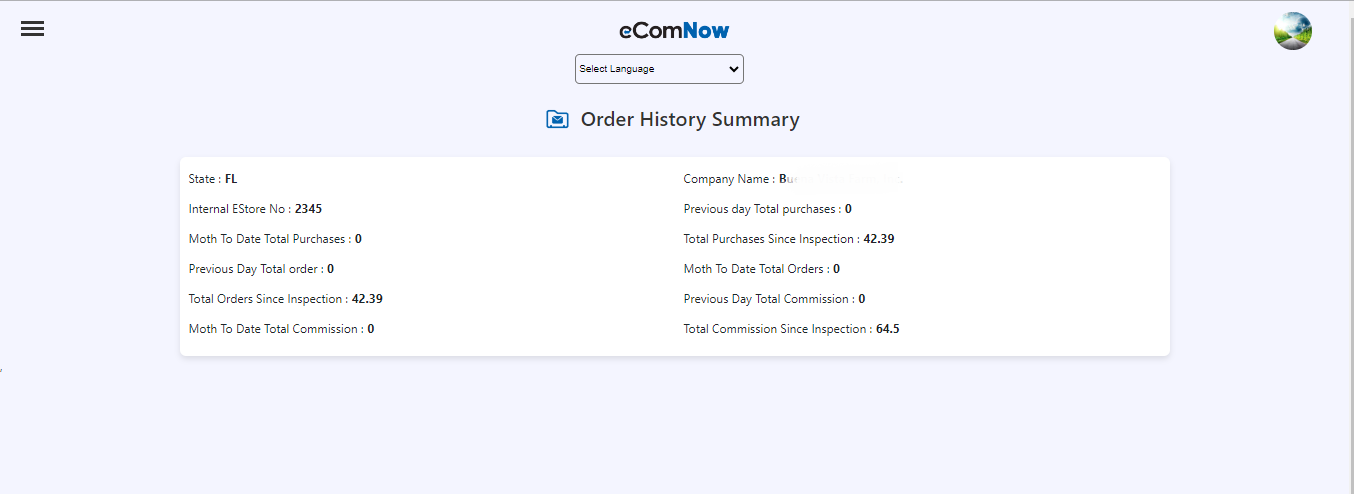Click the 64.5 commission value
The width and height of the screenshot is (1354, 494).
coord(888,329)
